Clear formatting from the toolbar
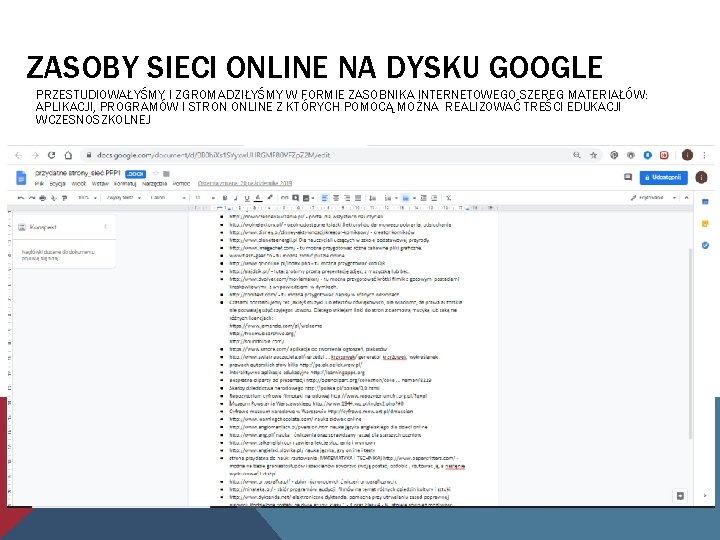 click(449, 198)
